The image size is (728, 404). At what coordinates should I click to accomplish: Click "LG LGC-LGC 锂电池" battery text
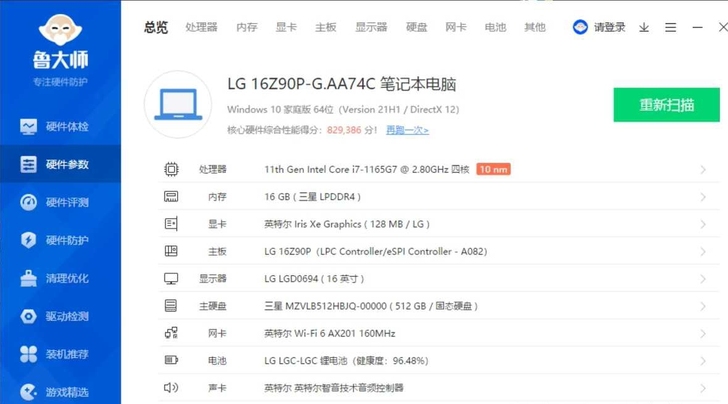click(x=306, y=361)
